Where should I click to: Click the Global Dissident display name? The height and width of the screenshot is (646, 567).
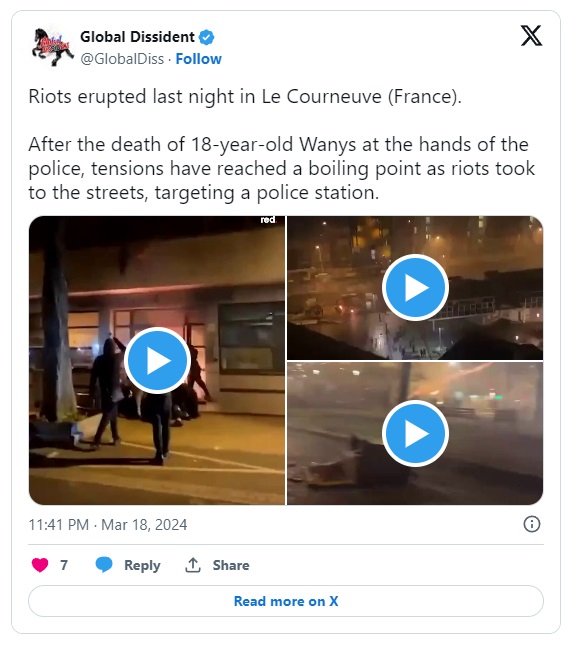click(137, 37)
